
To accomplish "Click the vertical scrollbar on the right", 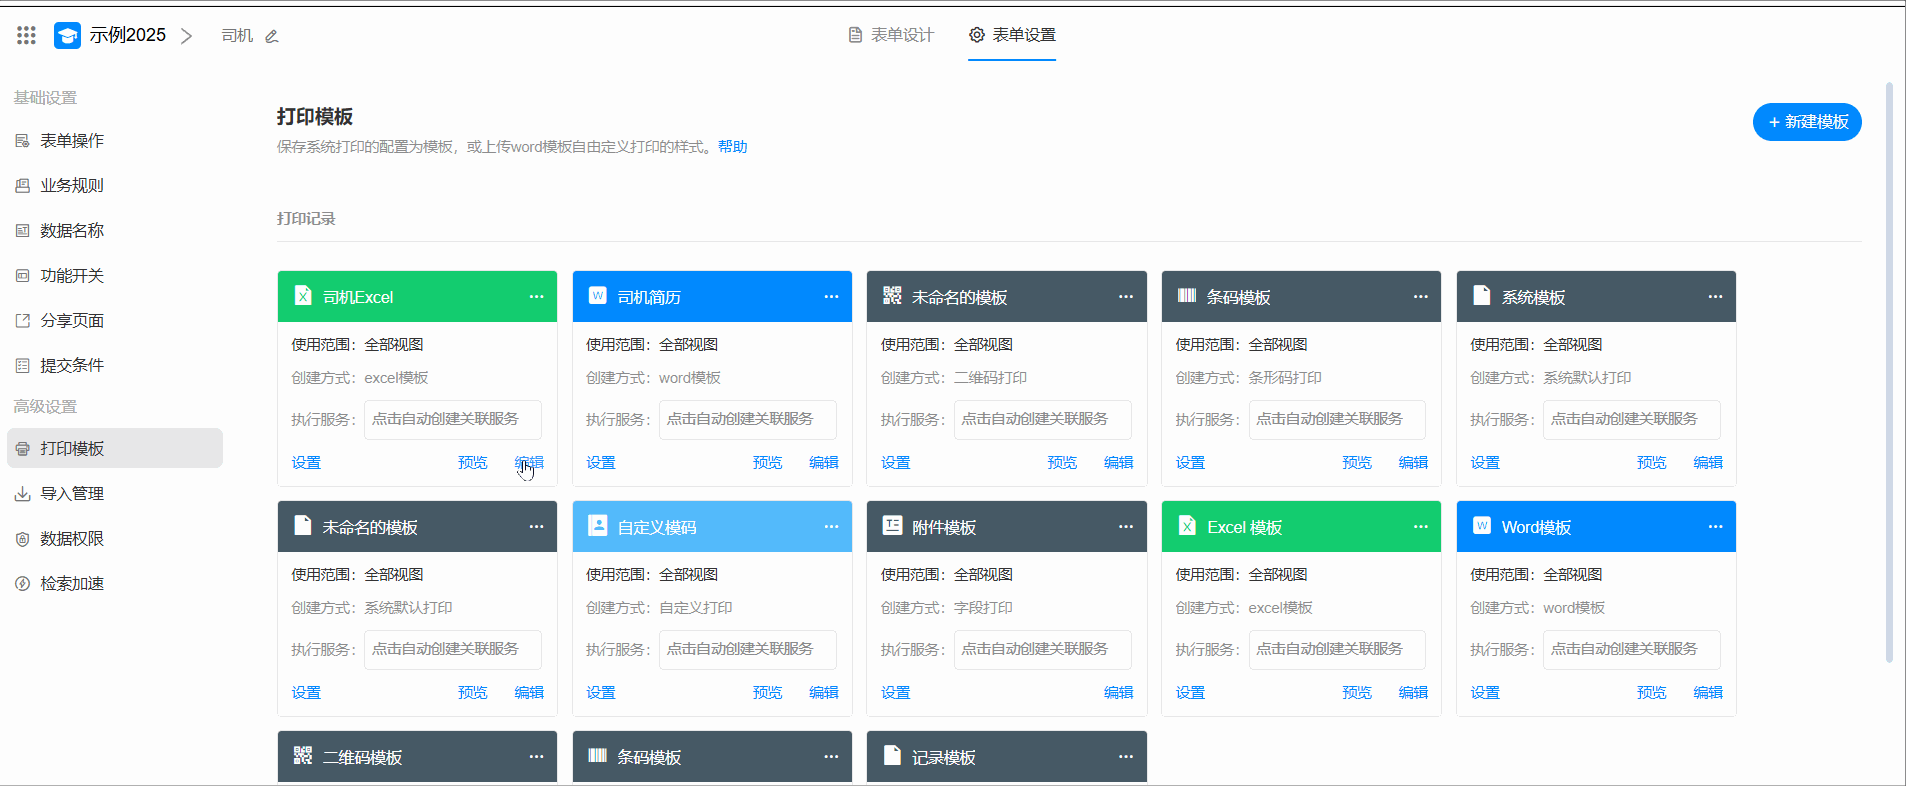I will coord(1888,372).
